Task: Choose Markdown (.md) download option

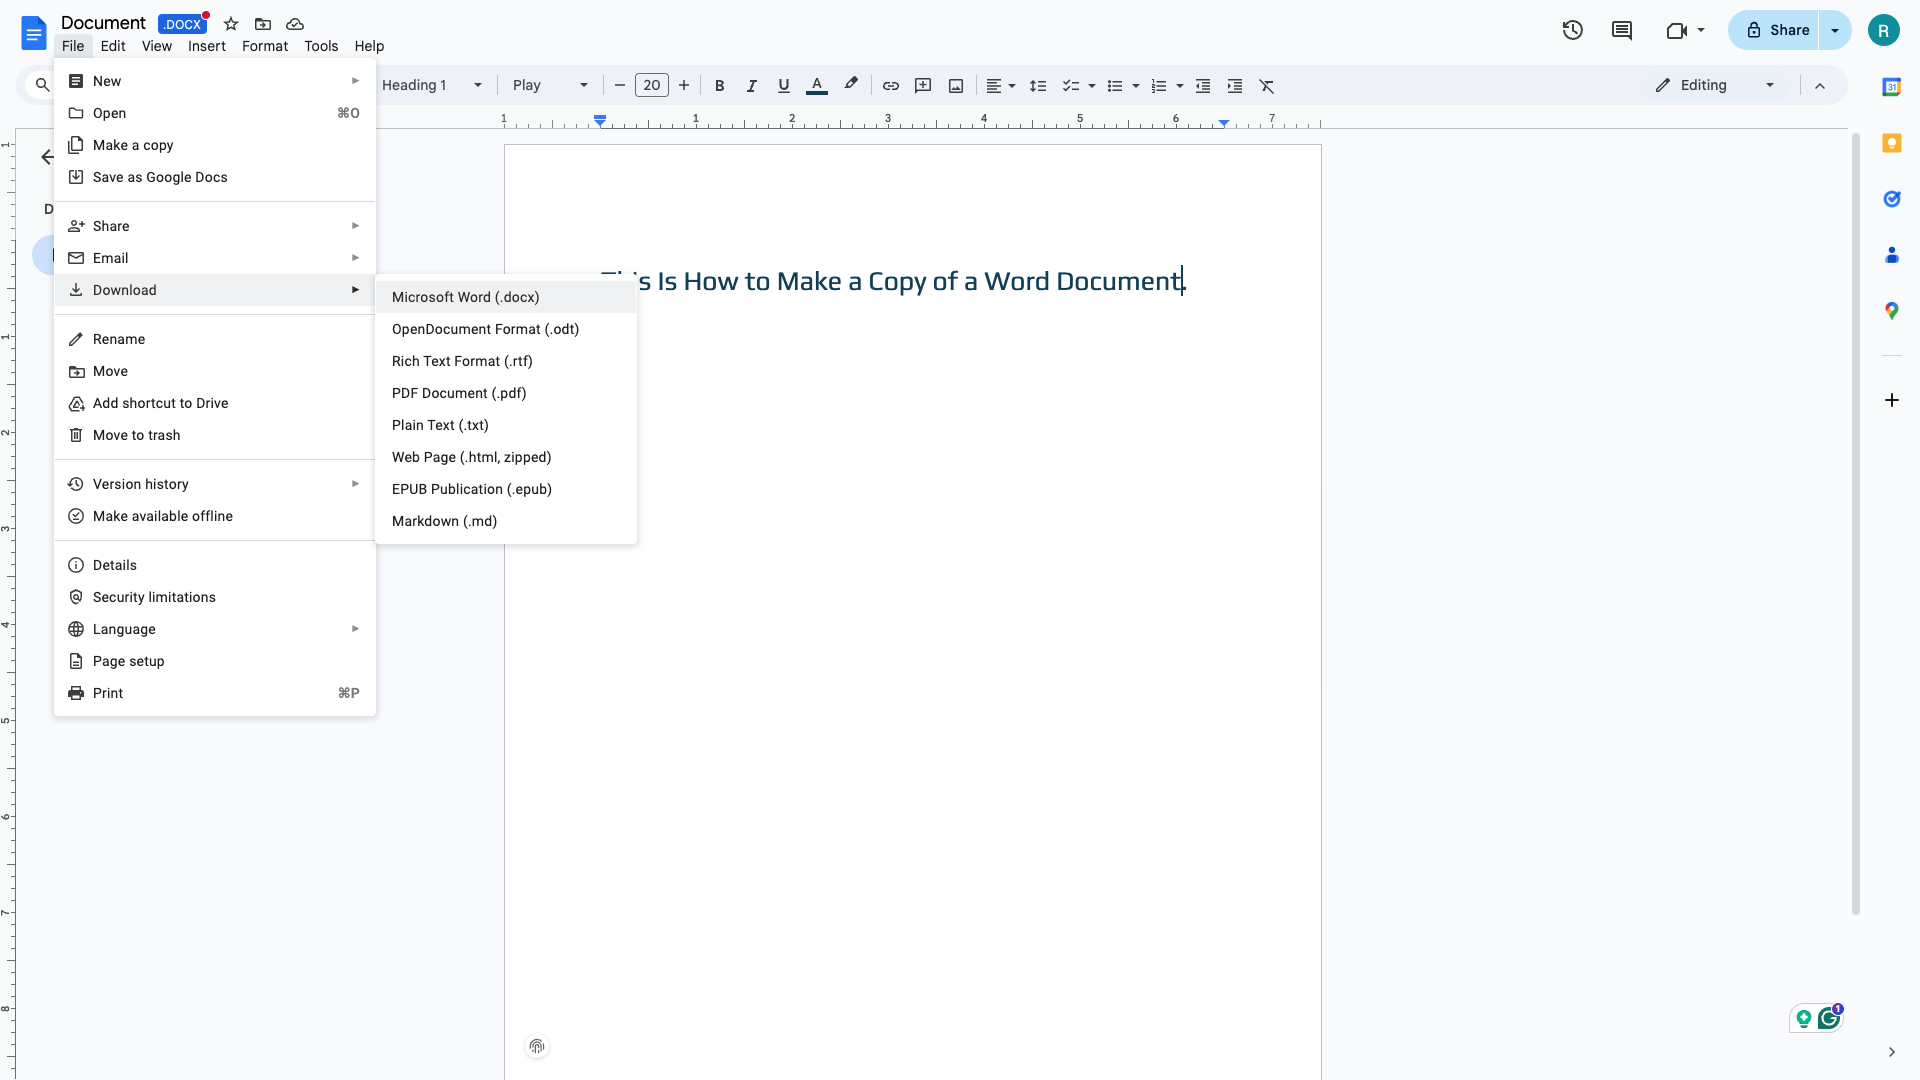Action: [506, 521]
